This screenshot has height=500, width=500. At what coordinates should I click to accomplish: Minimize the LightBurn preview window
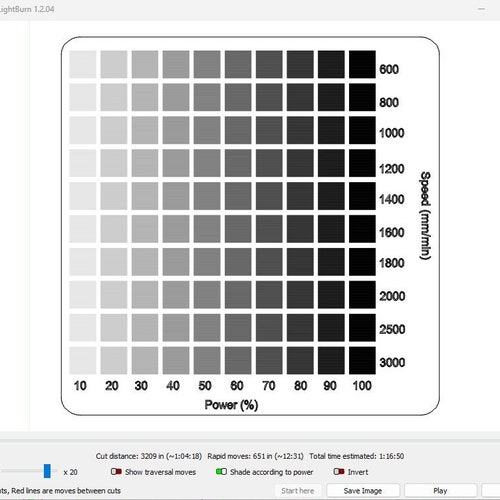pyautogui.click(x=481, y=9)
